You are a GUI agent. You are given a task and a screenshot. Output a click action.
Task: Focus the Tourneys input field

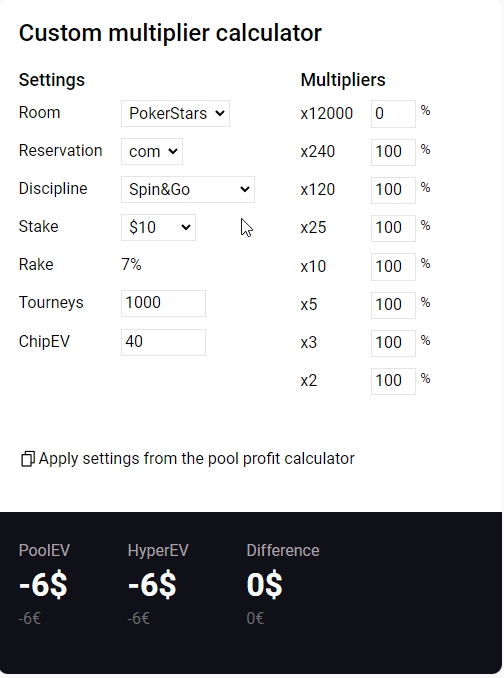(163, 303)
